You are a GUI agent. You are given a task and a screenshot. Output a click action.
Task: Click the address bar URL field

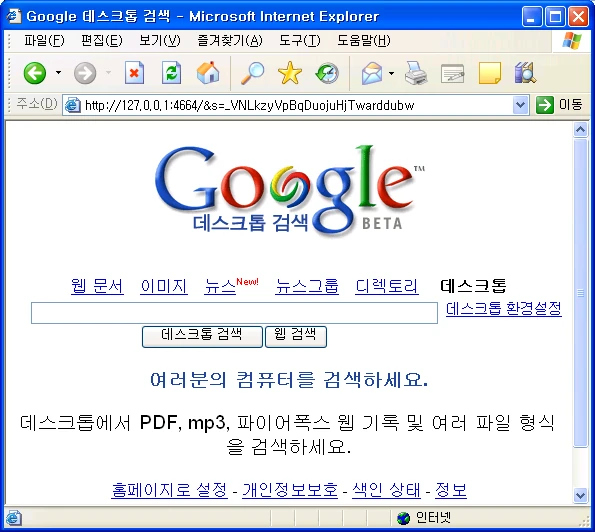click(x=296, y=105)
